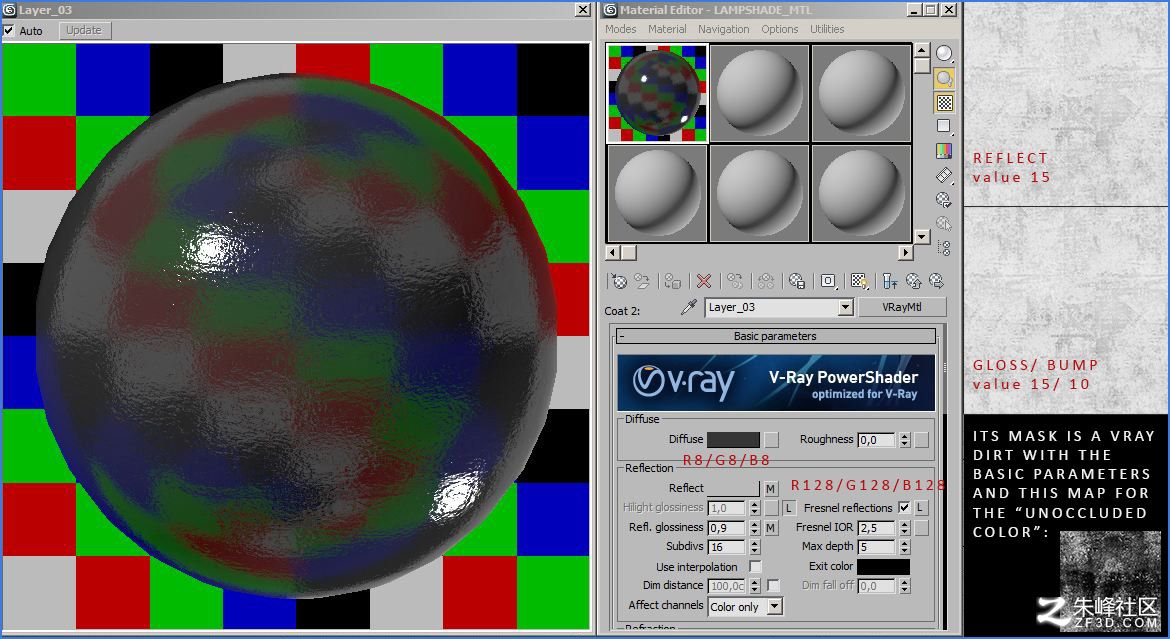Click Max depth spinner arrows
Image resolution: width=1170 pixels, height=639 pixels.
point(904,547)
